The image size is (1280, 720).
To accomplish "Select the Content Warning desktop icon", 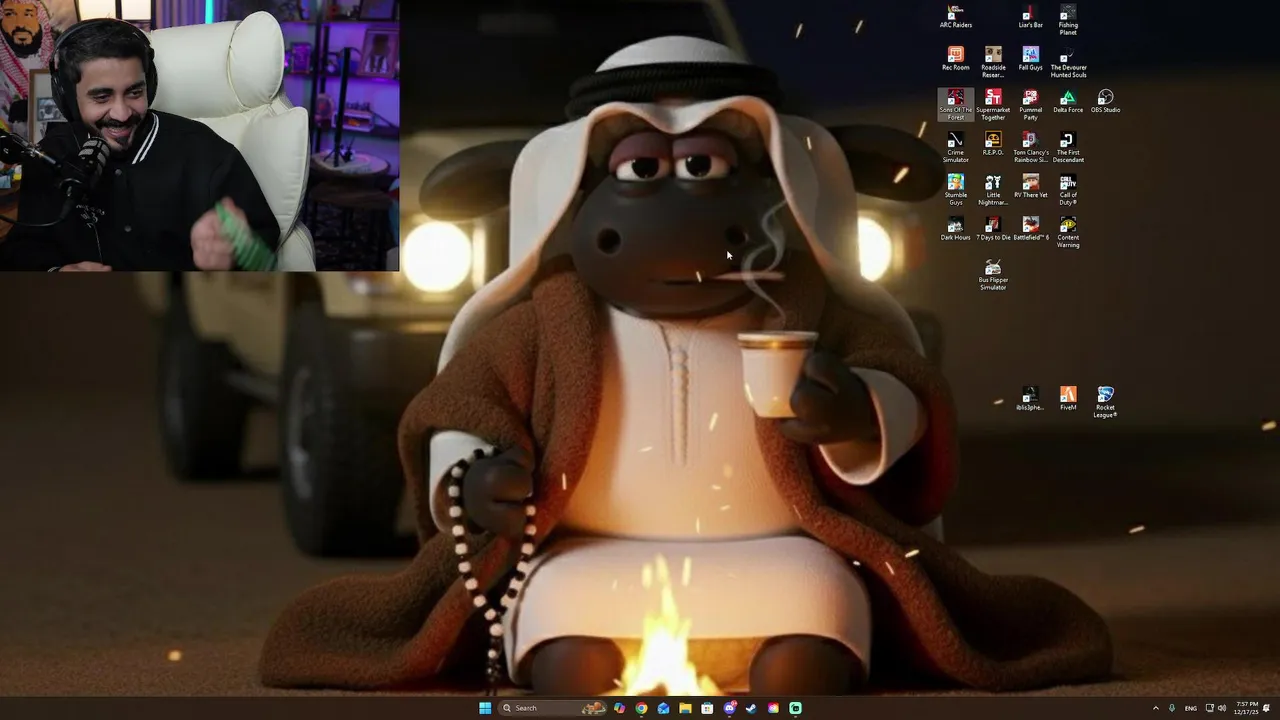I will tap(1068, 233).
